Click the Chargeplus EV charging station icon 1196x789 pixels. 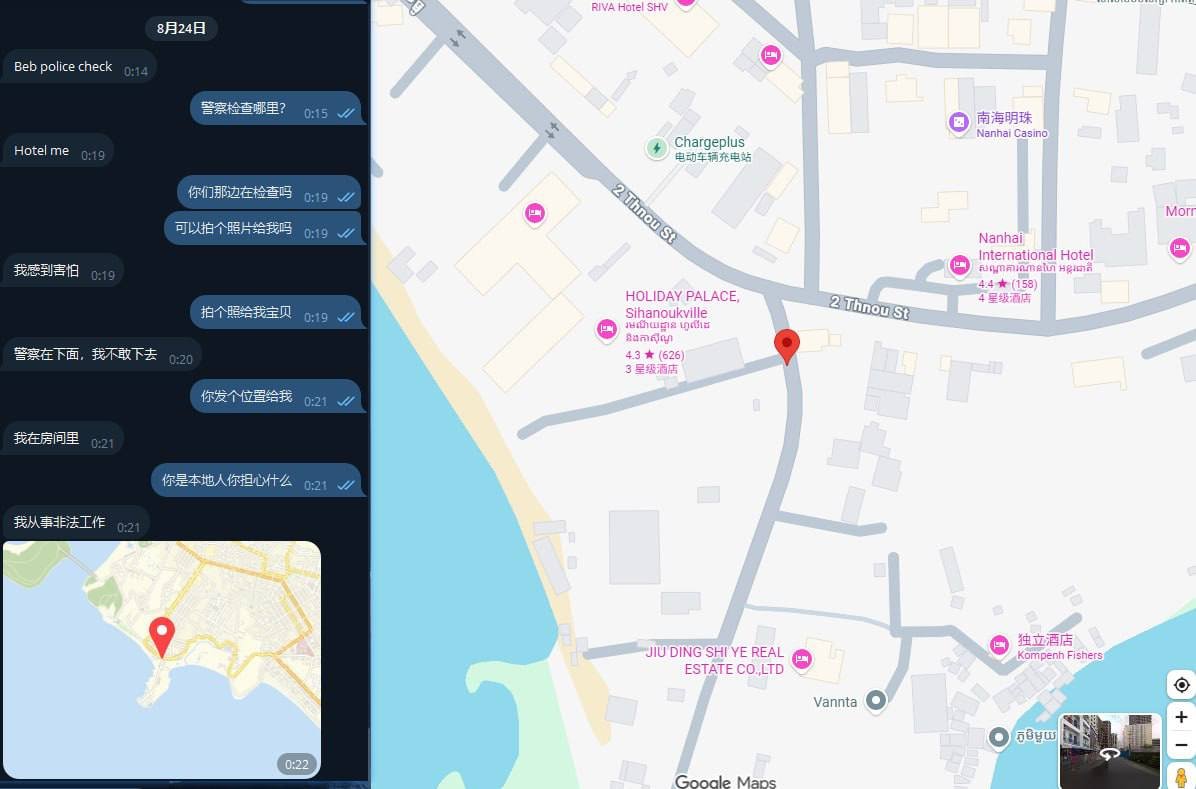pyautogui.click(x=656, y=148)
